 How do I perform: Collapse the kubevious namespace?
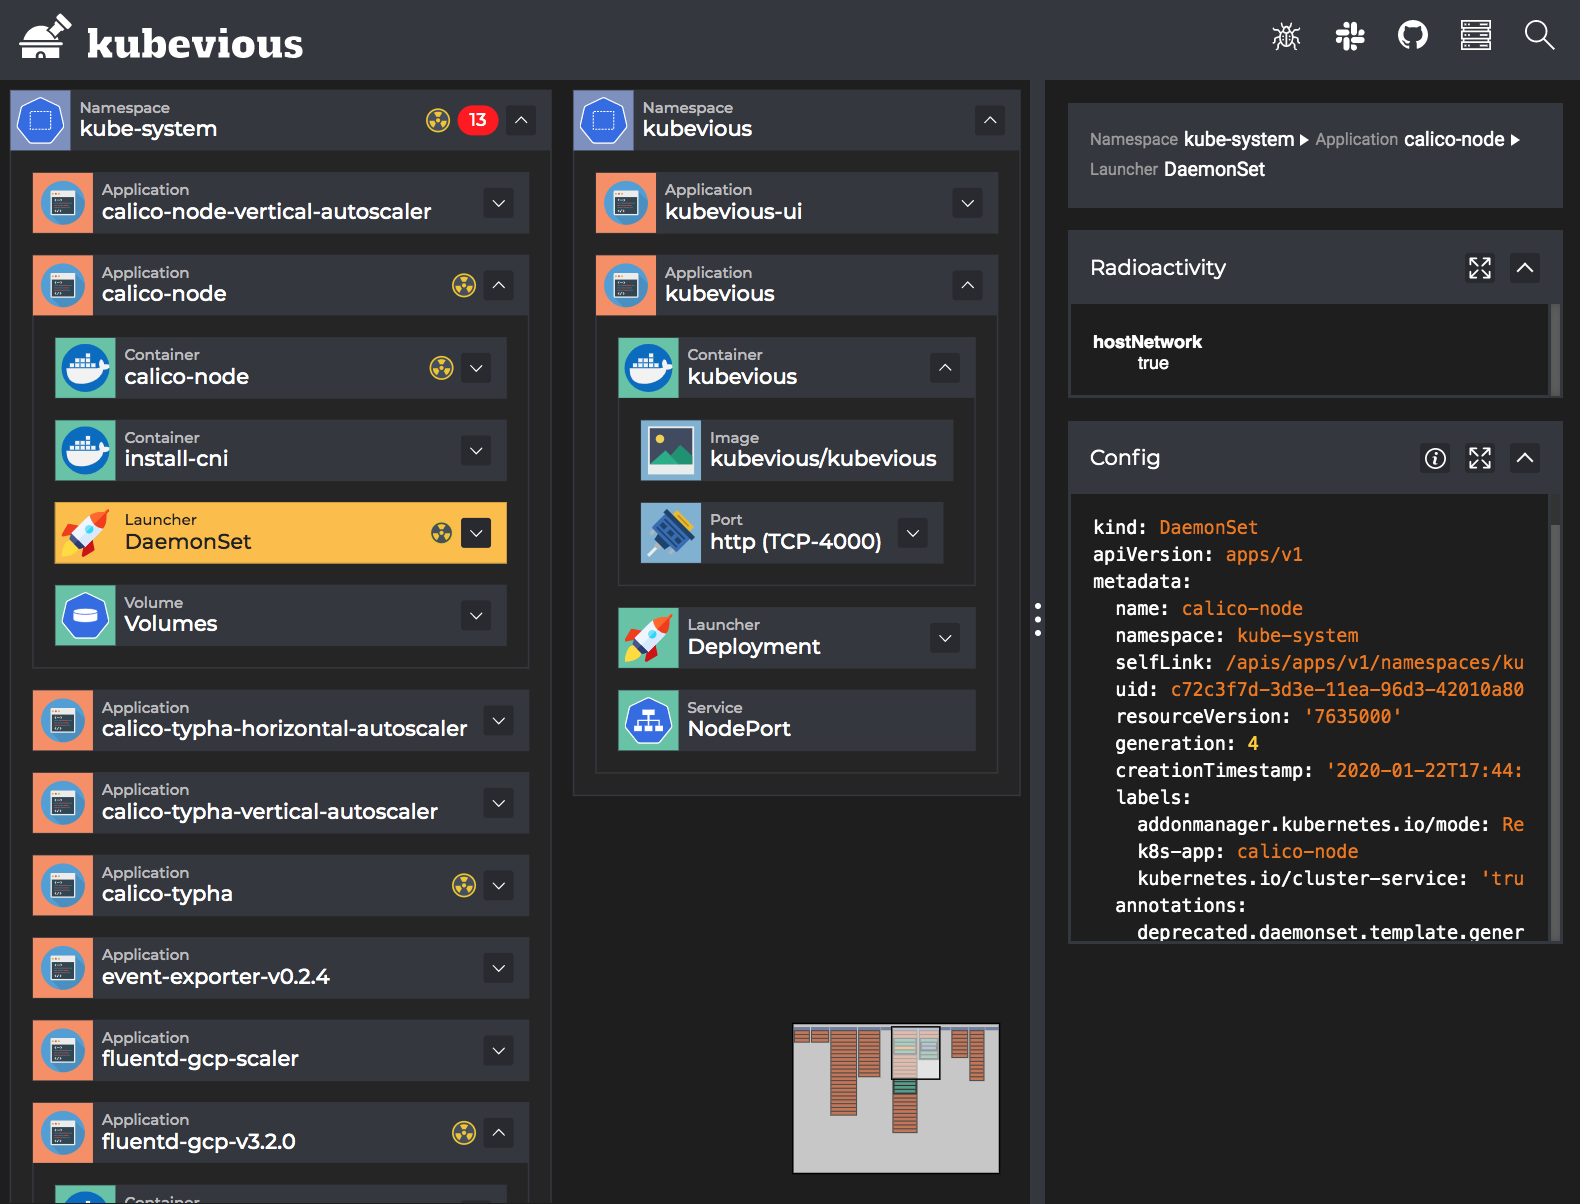pyautogui.click(x=990, y=121)
